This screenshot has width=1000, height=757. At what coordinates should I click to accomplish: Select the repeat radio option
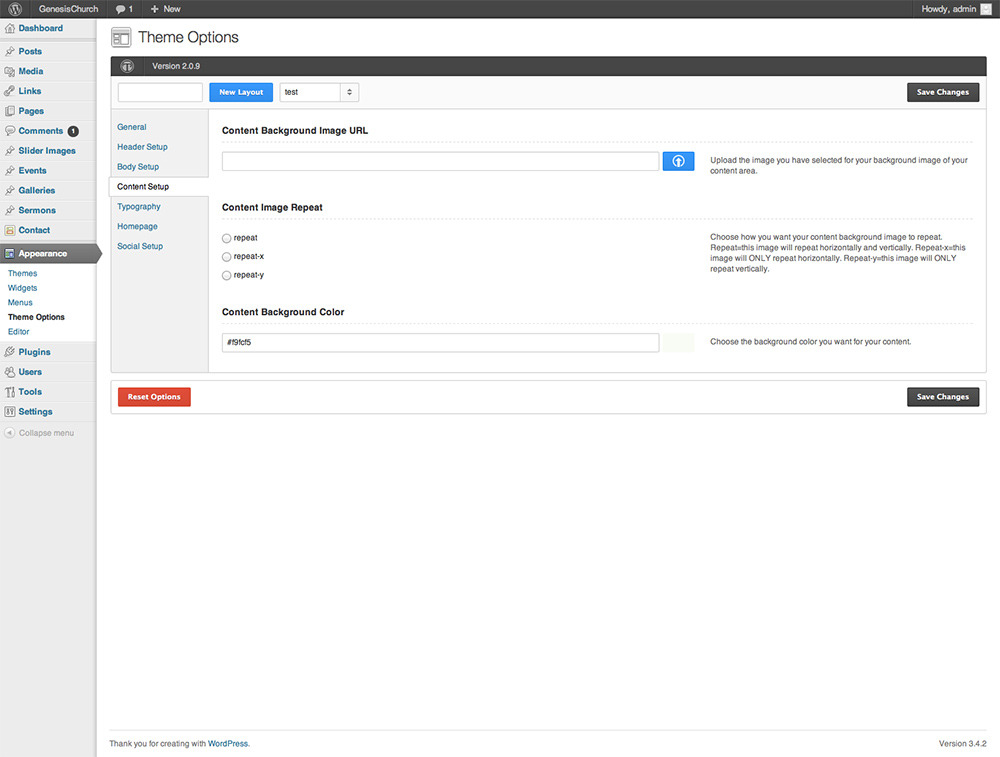(x=227, y=238)
